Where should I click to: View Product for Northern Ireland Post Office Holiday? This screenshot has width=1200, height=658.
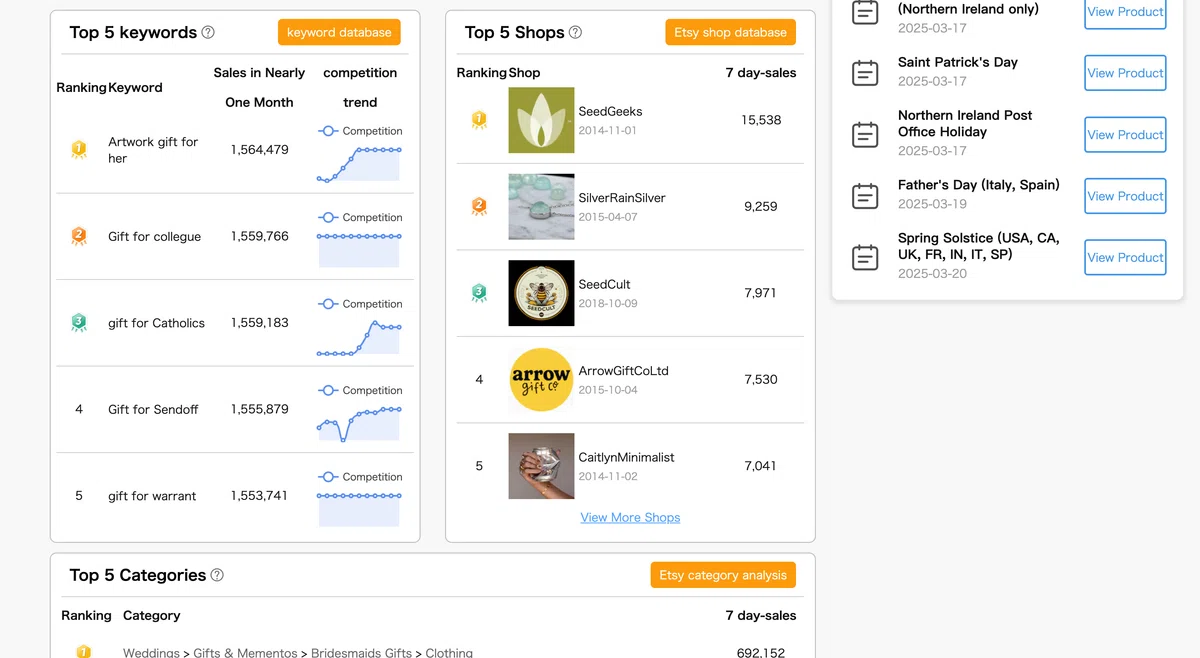coord(1125,134)
